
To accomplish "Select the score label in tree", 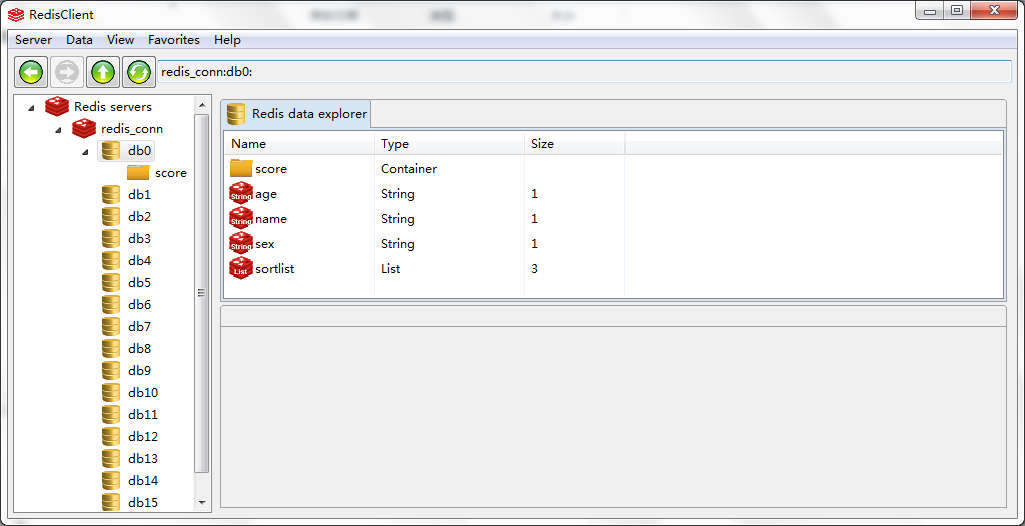I will tap(171, 173).
